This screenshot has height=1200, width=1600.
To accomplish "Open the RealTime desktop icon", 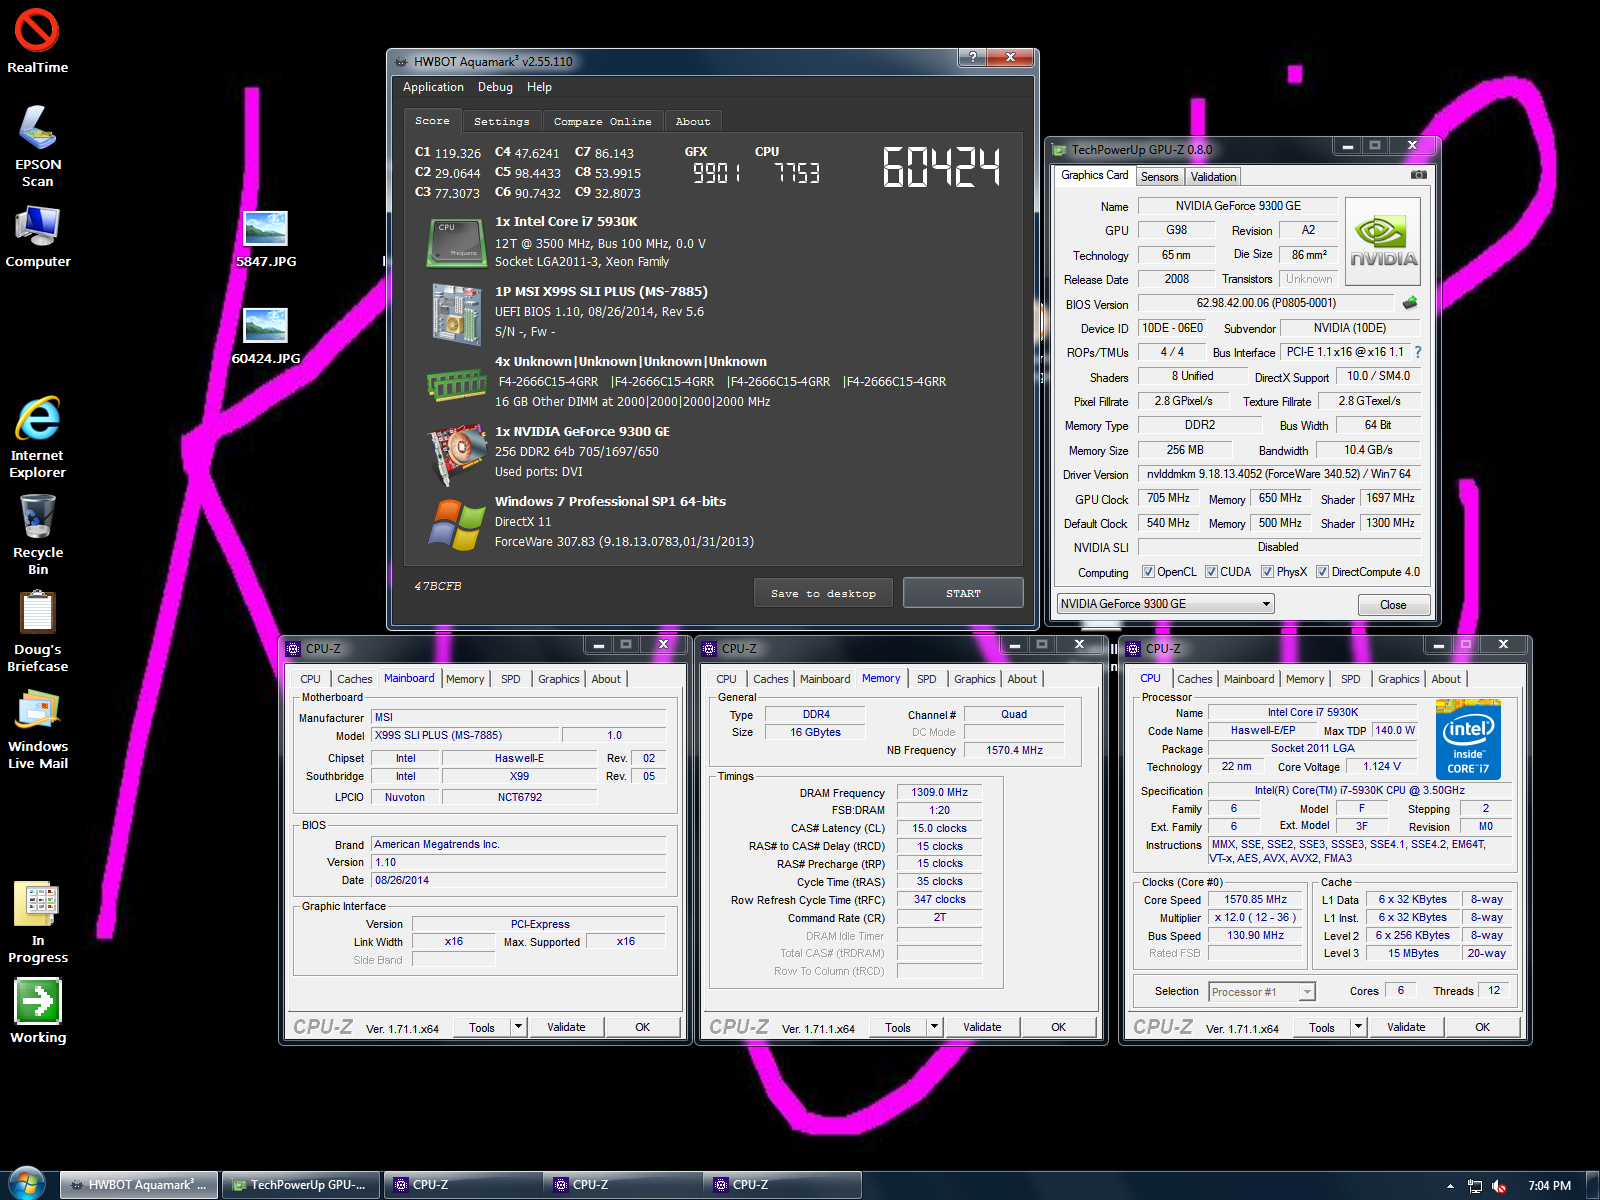I will 37,40.
